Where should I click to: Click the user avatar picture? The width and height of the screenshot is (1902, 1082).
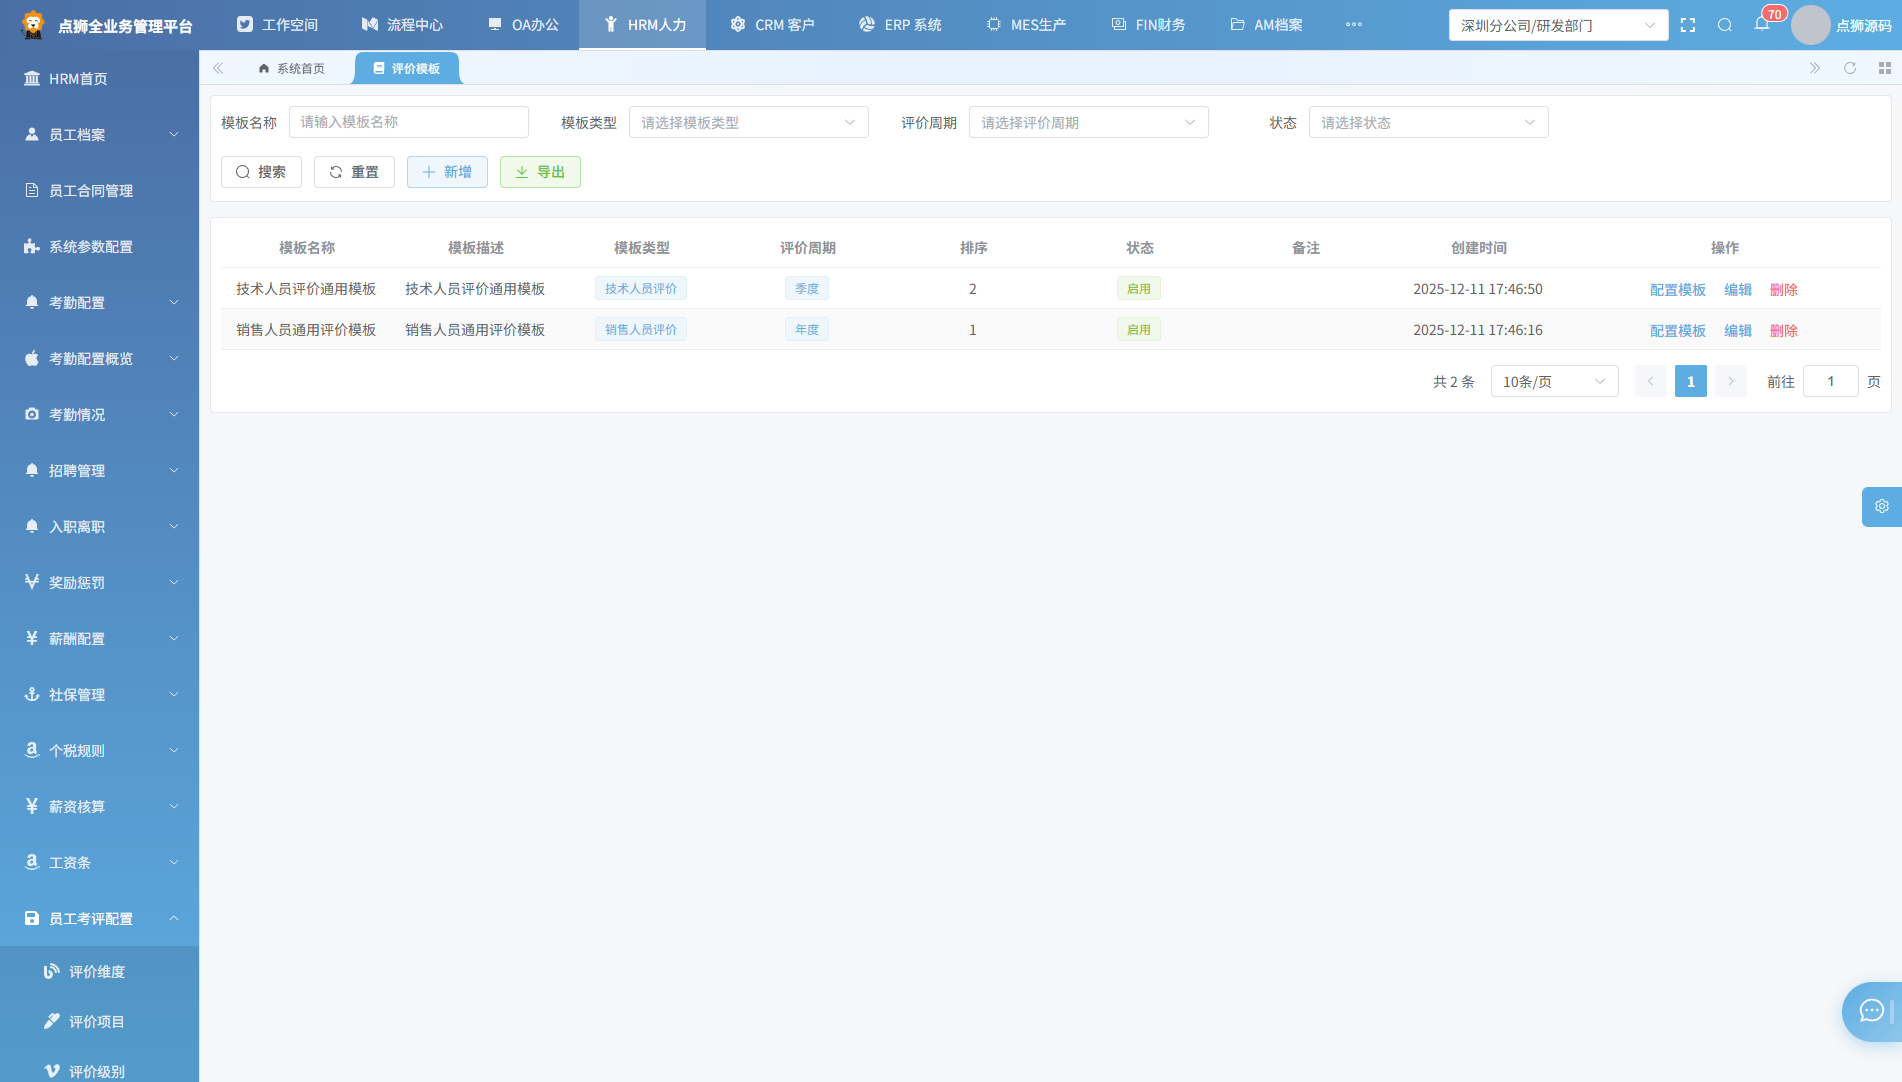(1810, 25)
